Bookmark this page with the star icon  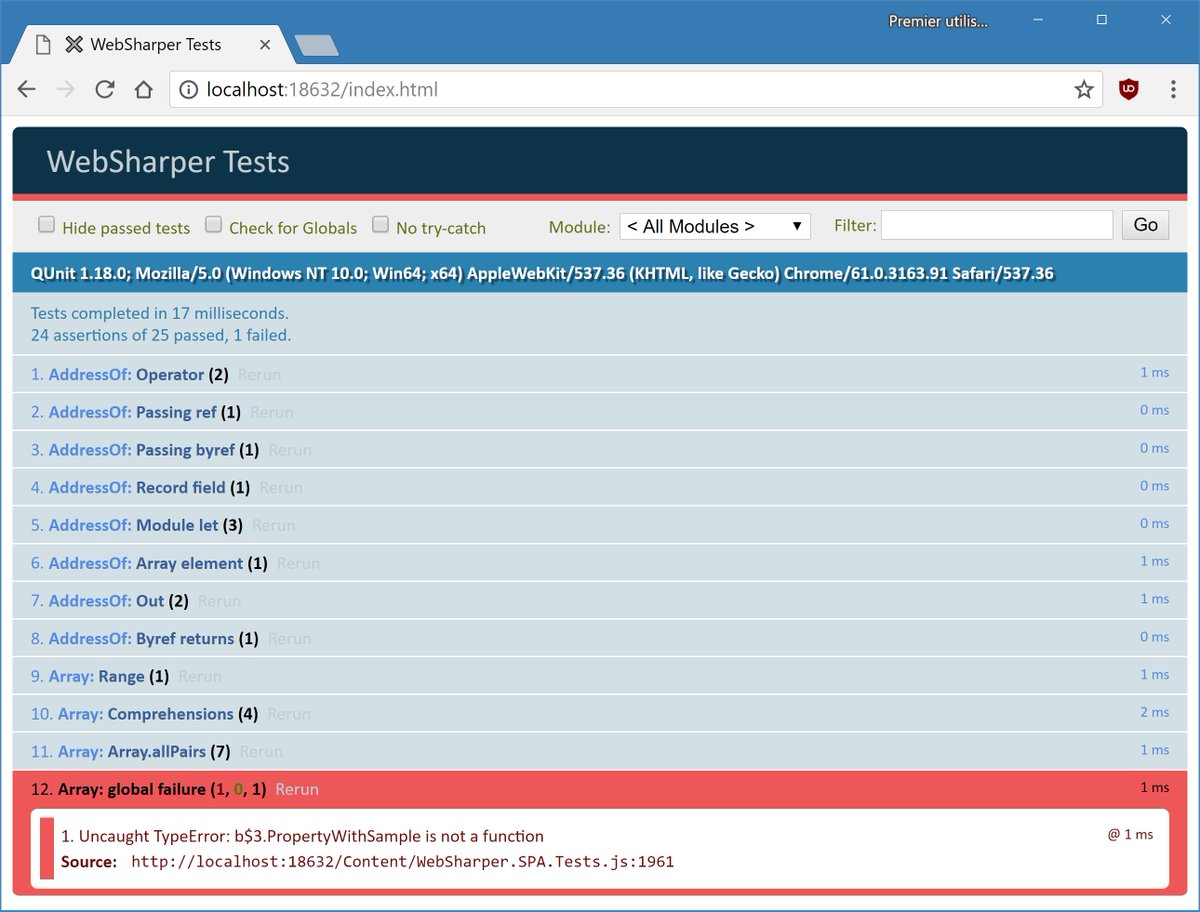(x=1084, y=90)
